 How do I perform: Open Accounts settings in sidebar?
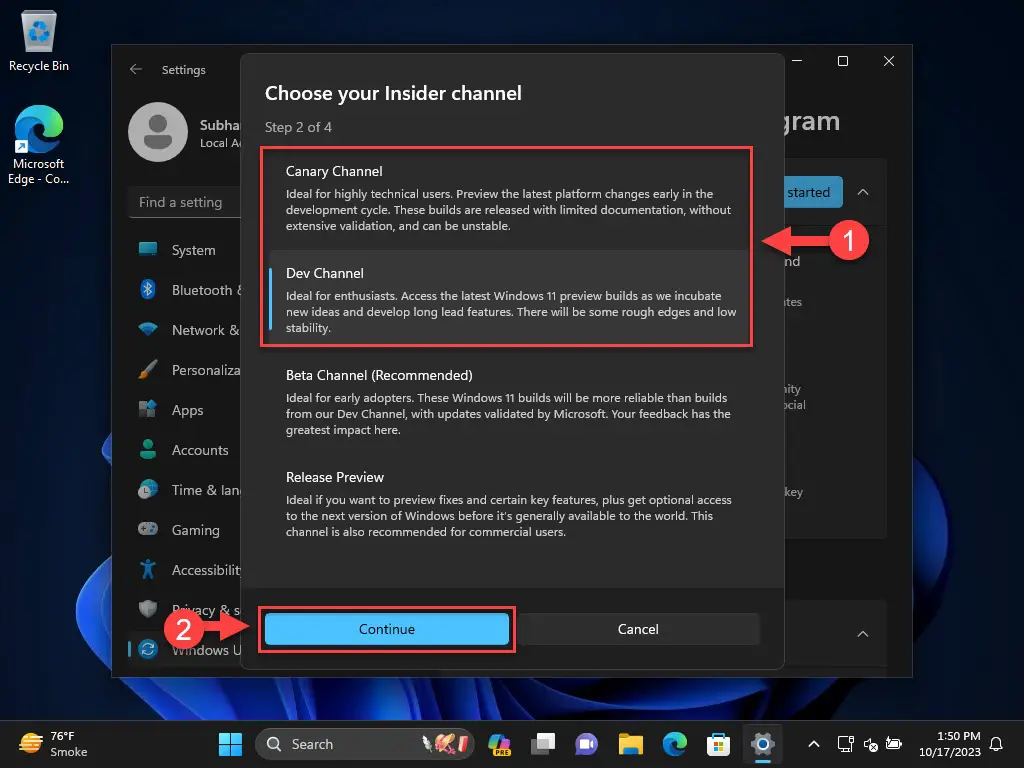[186, 450]
